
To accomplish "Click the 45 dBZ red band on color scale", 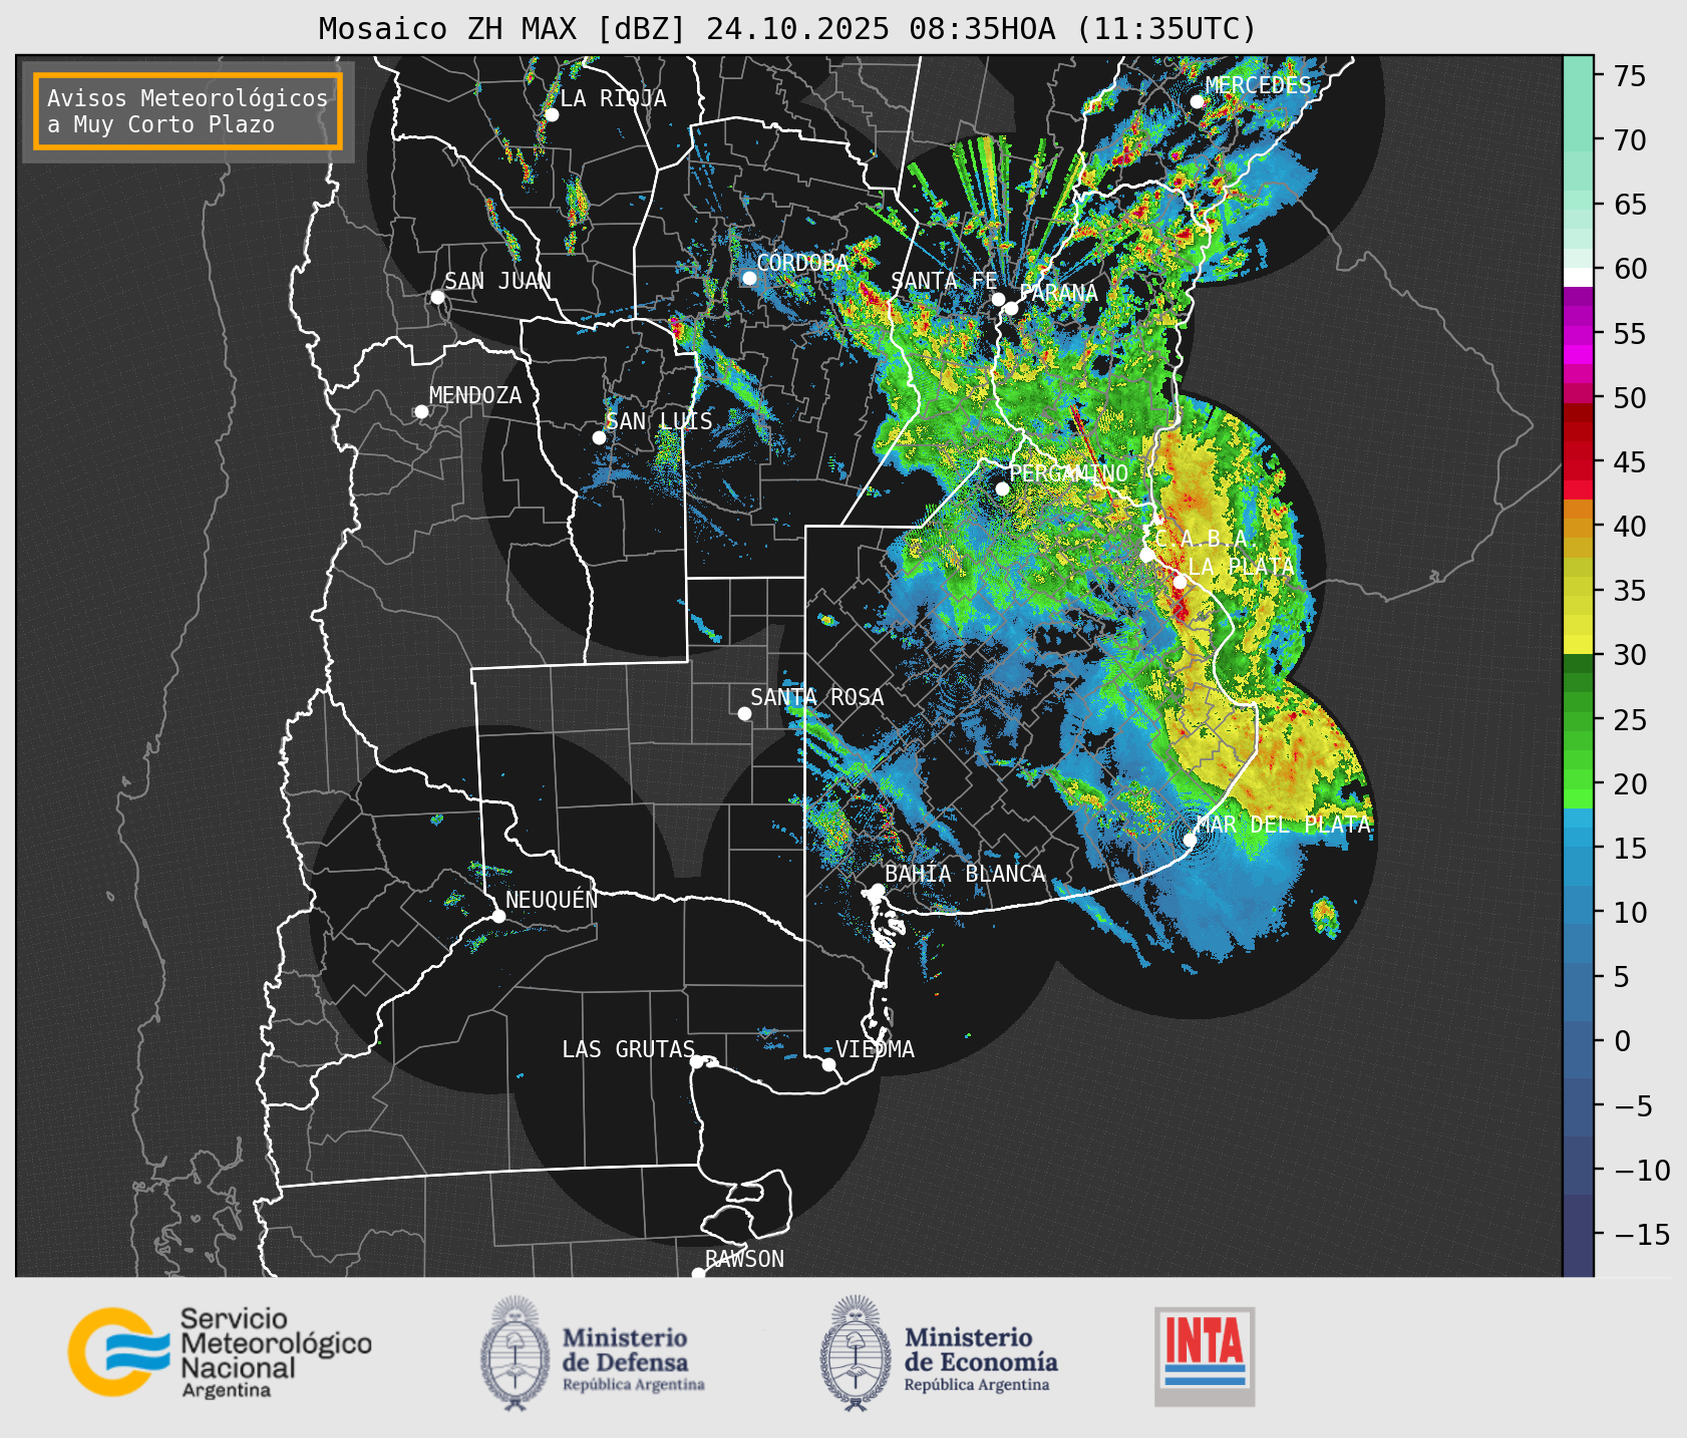I will click(1578, 462).
